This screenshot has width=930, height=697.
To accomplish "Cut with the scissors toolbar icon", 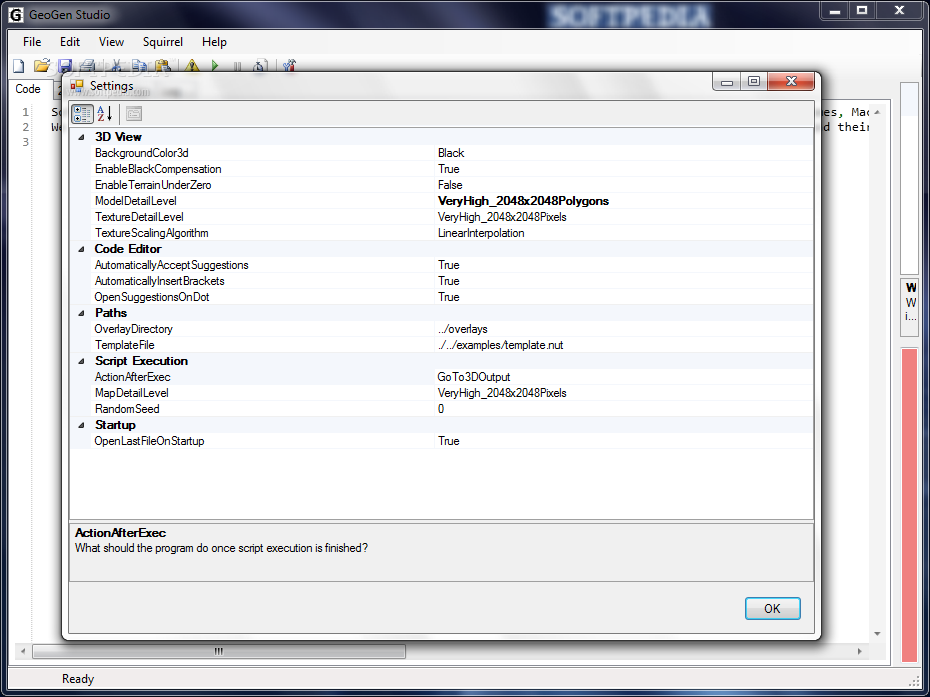I will (x=116, y=65).
